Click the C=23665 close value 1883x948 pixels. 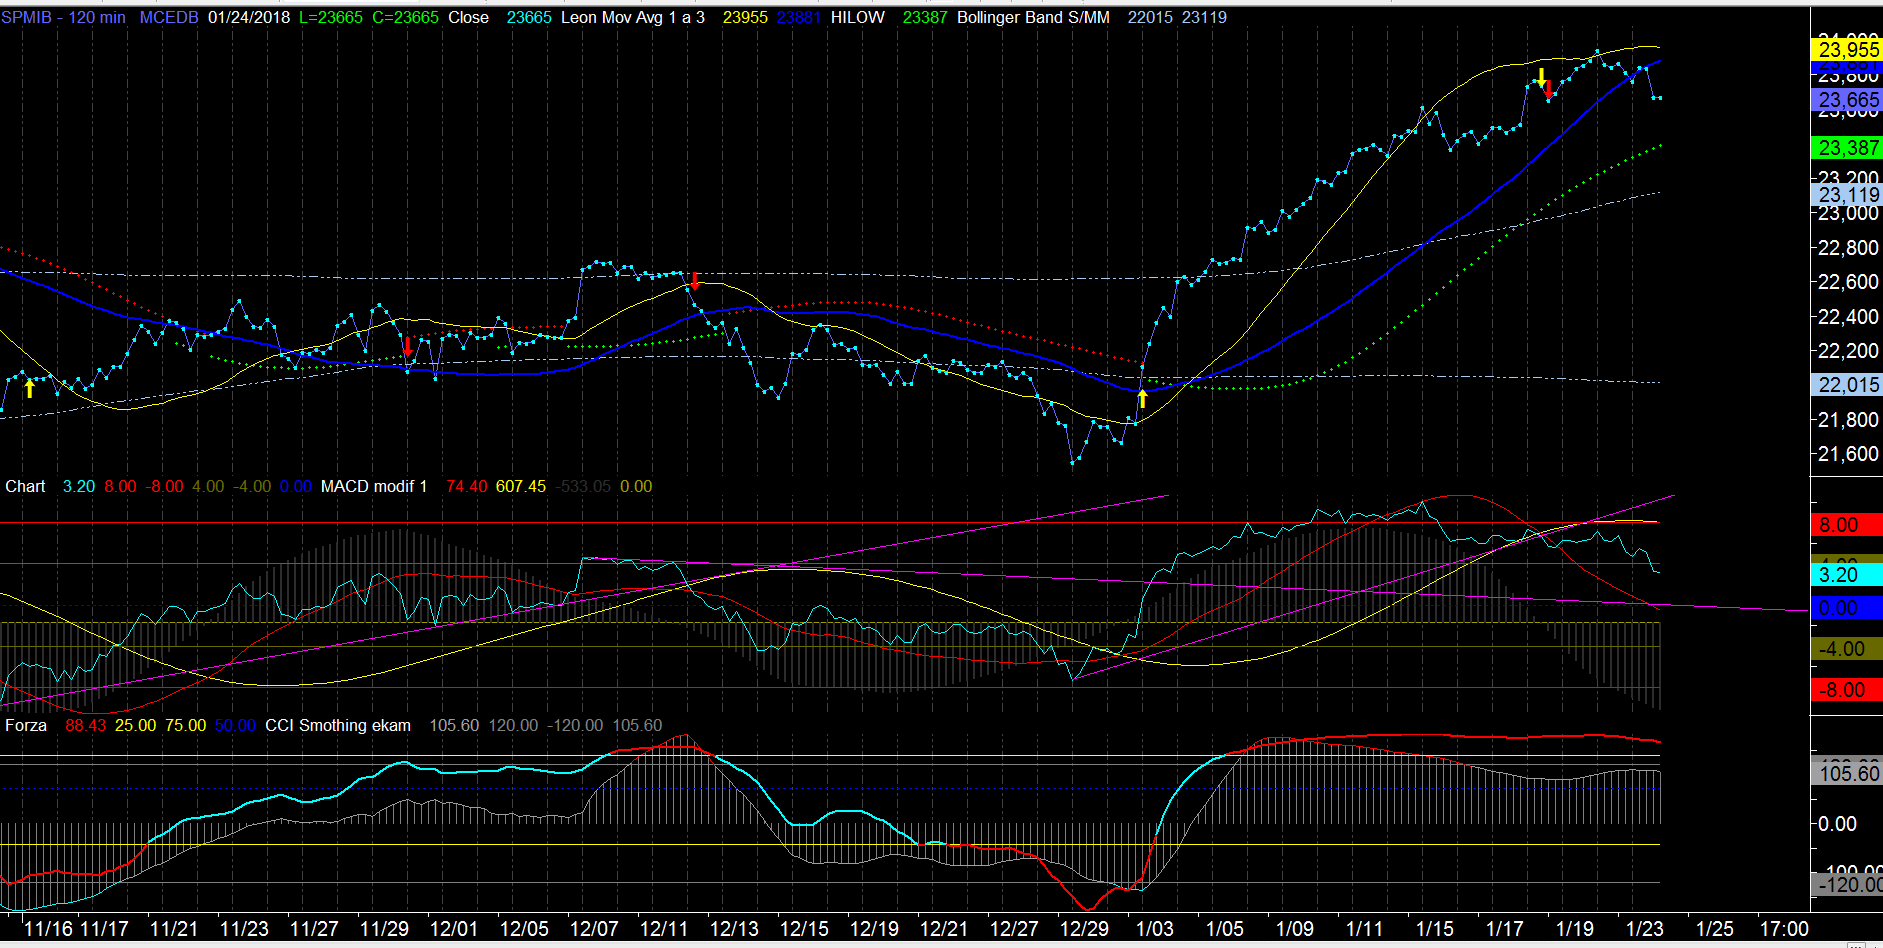point(405,17)
